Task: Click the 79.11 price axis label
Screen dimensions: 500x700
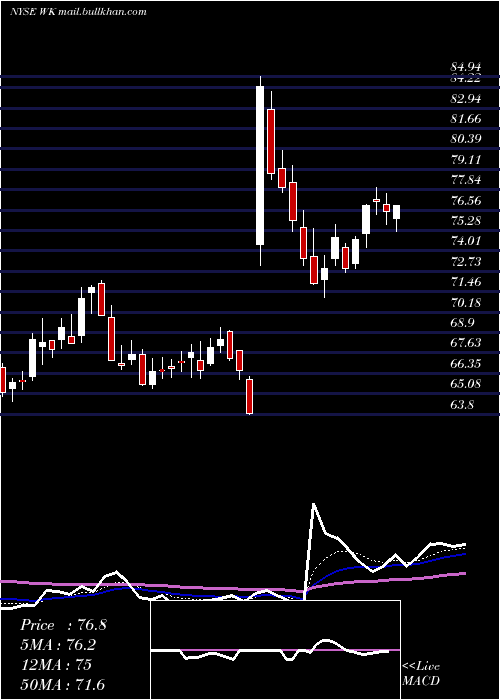Action: click(x=466, y=160)
